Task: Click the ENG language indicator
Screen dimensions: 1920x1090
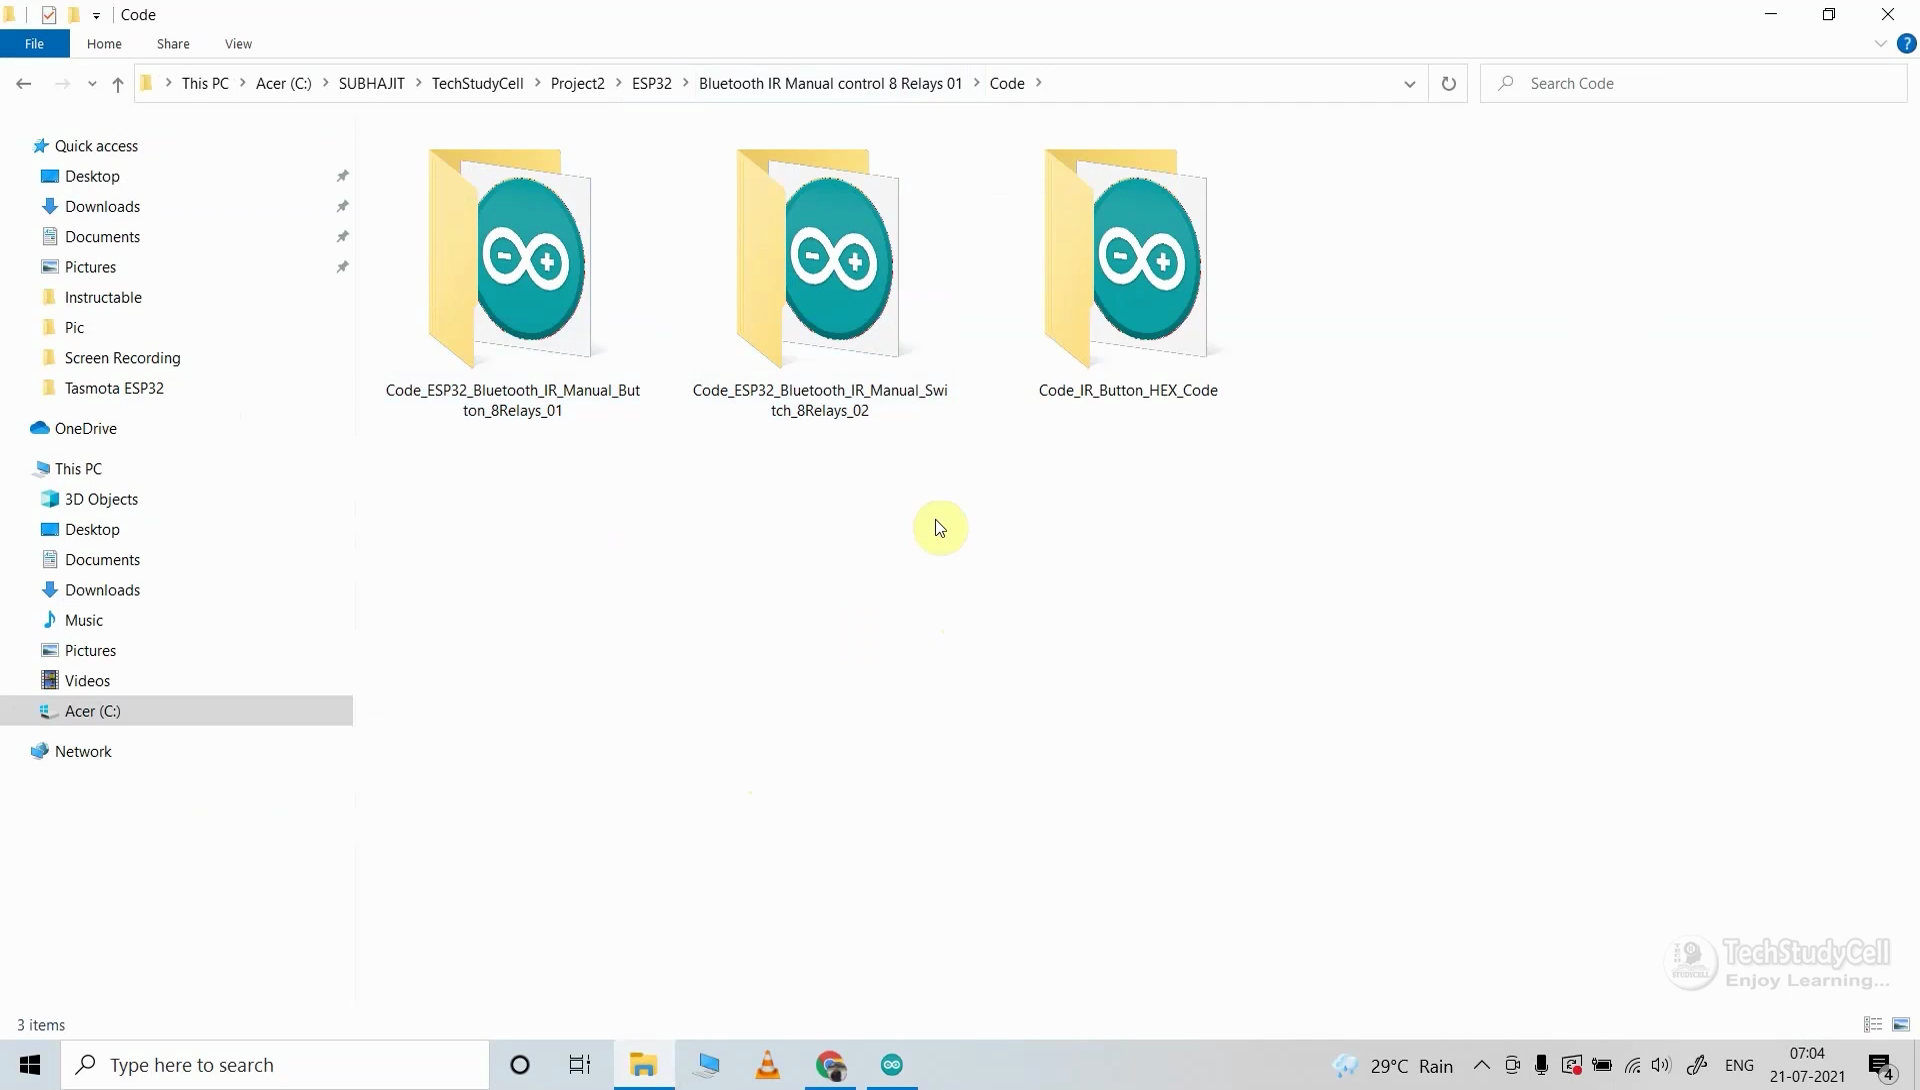Action: click(1739, 1065)
